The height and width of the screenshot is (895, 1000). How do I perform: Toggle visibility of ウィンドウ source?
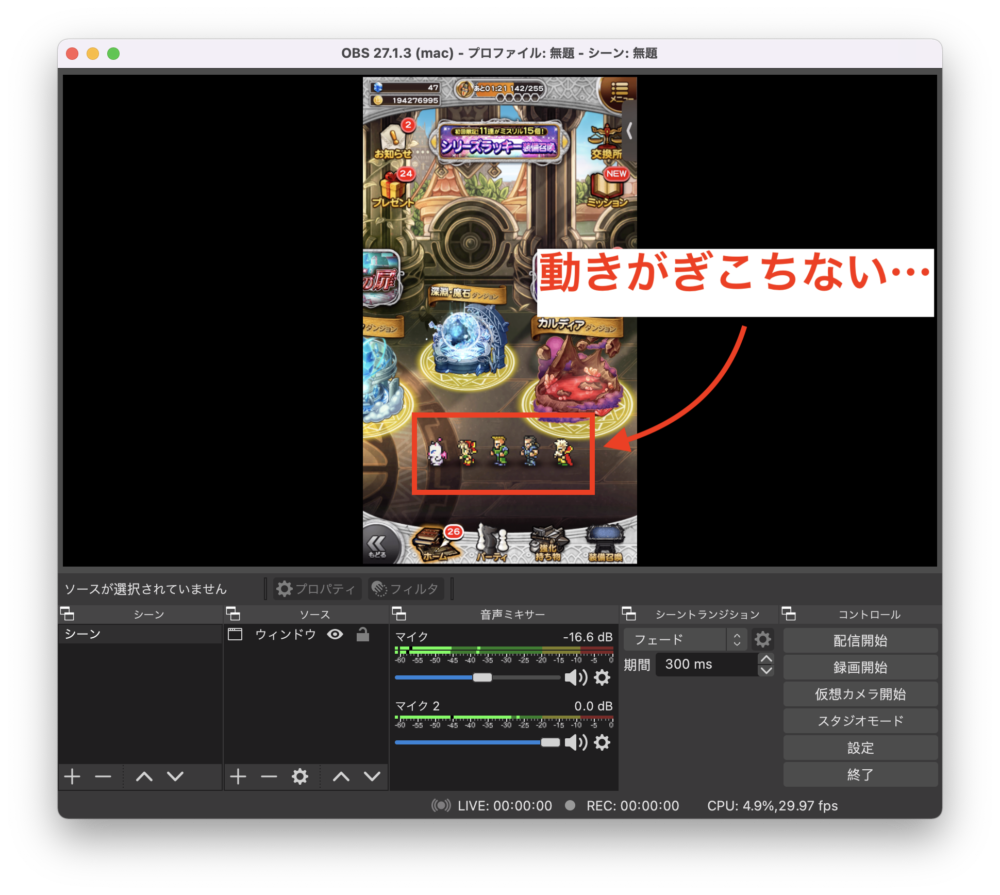(x=335, y=634)
